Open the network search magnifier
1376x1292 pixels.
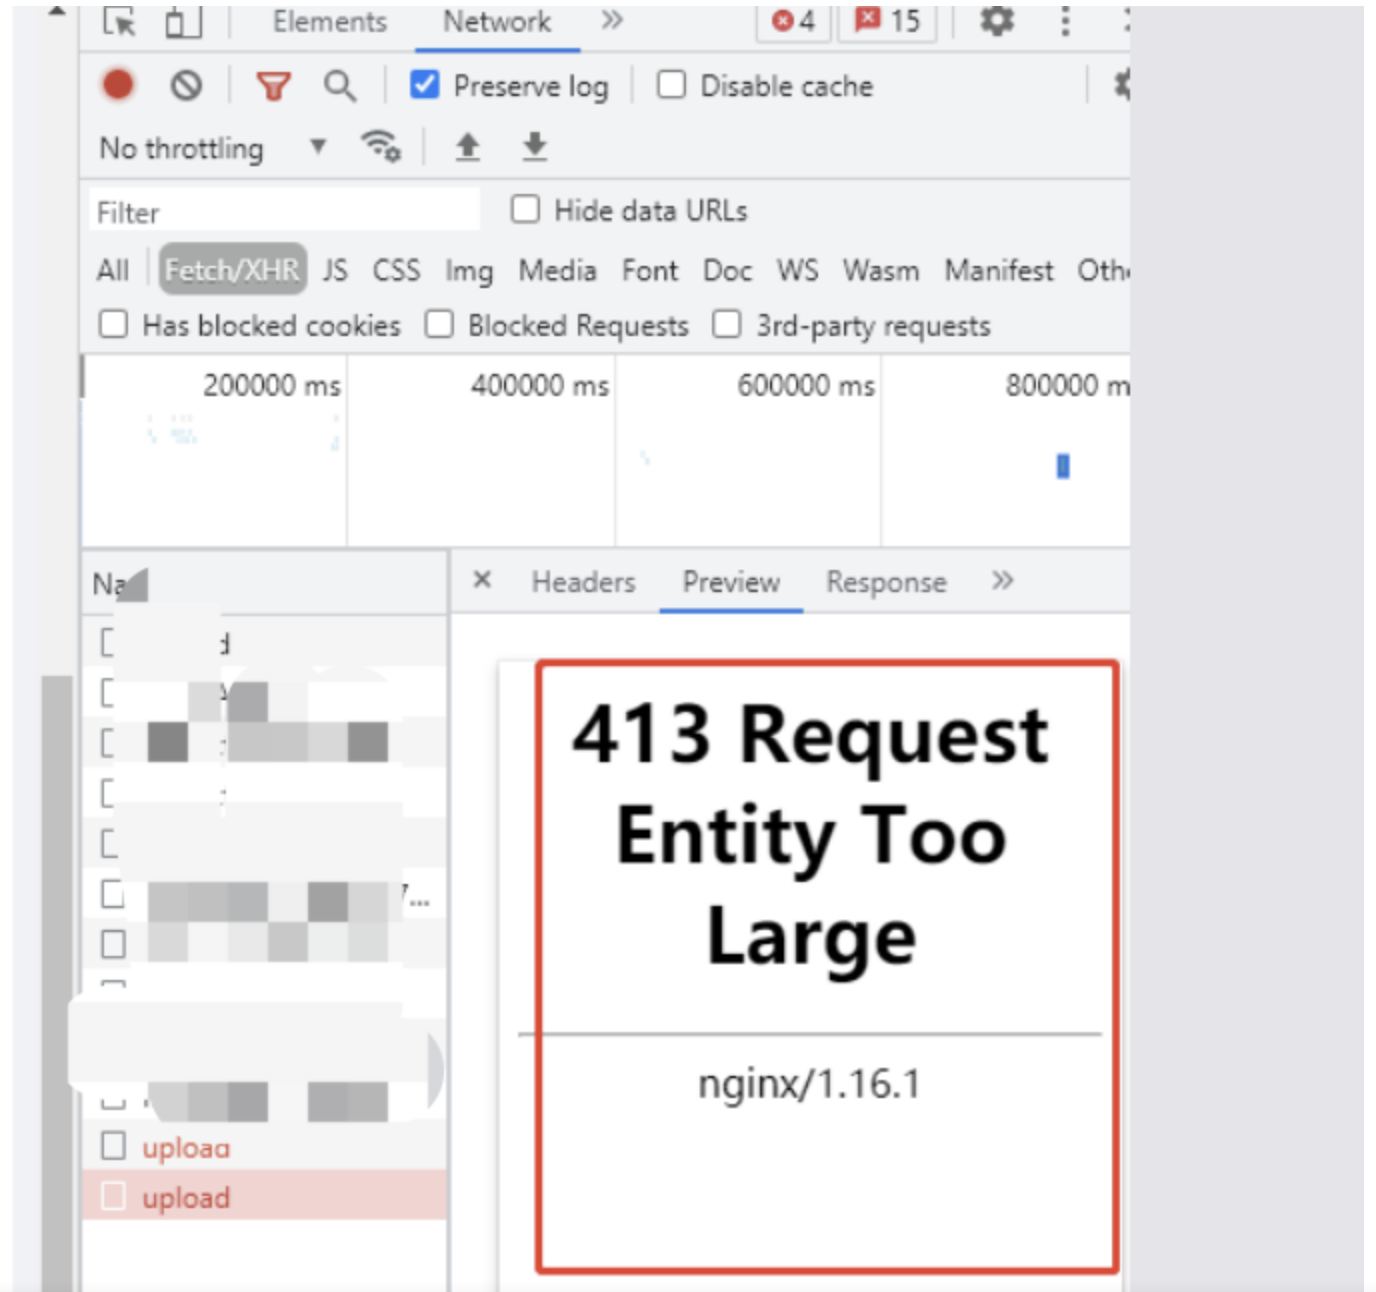[x=339, y=87]
